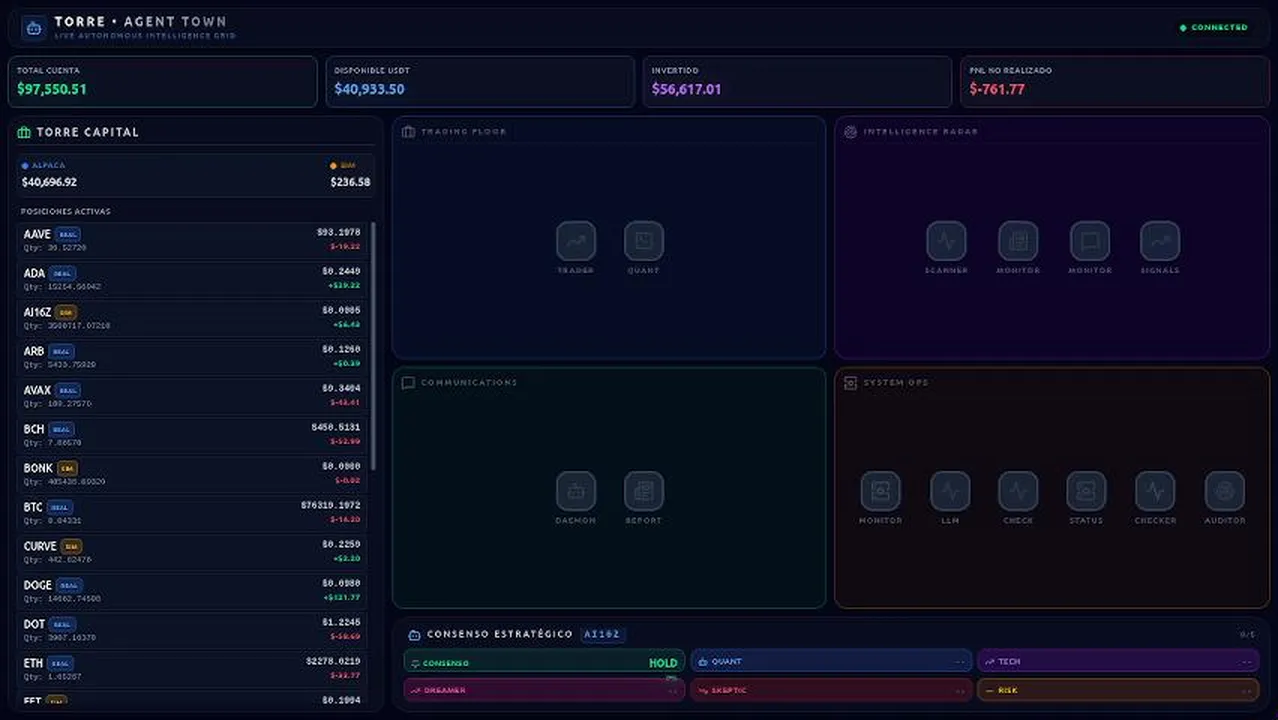Click the Scanner agent icon
This screenshot has height=720, width=1278.
point(946,241)
